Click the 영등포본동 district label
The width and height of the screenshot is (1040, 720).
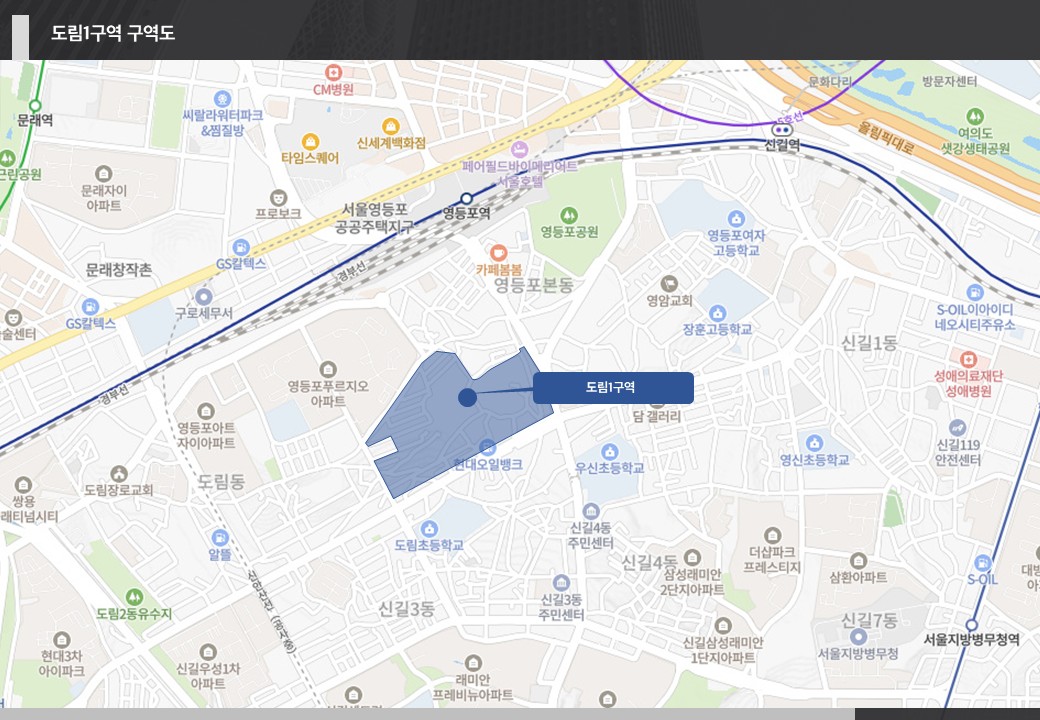pos(533,285)
